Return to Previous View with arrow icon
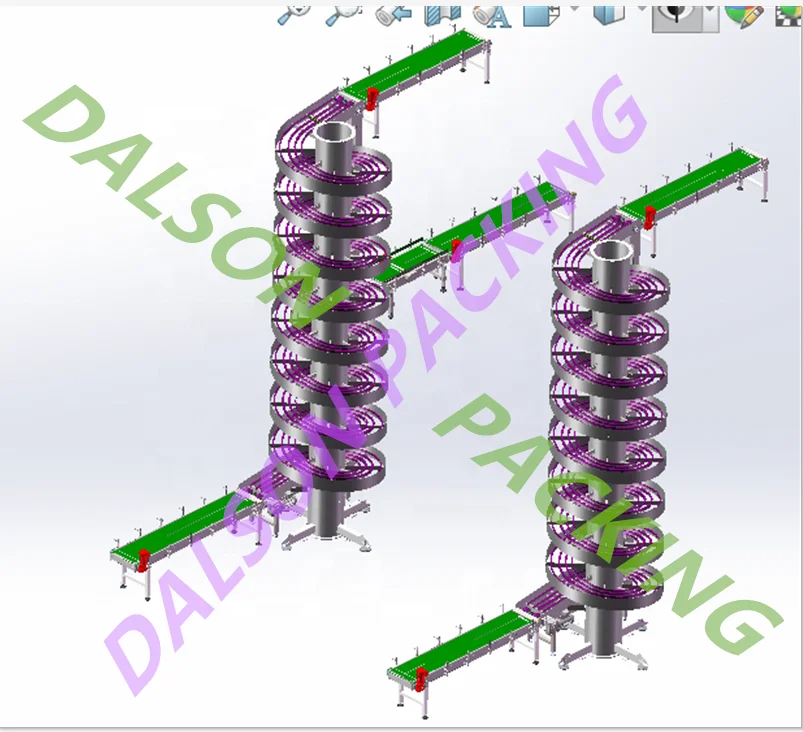The image size is (803, 732). [x=393, y=15]
